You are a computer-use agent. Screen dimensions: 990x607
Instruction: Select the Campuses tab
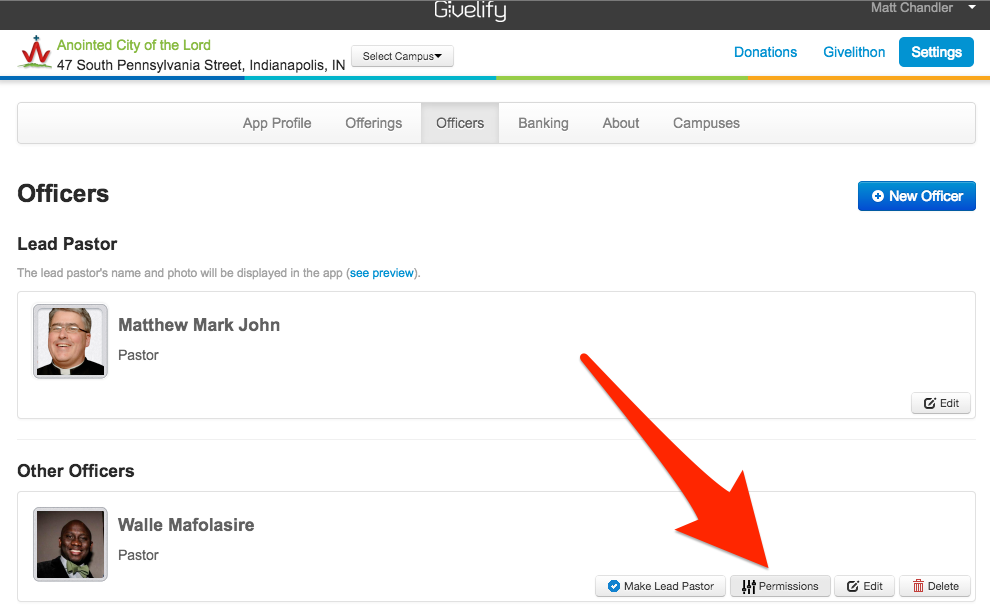coord(706,123)
